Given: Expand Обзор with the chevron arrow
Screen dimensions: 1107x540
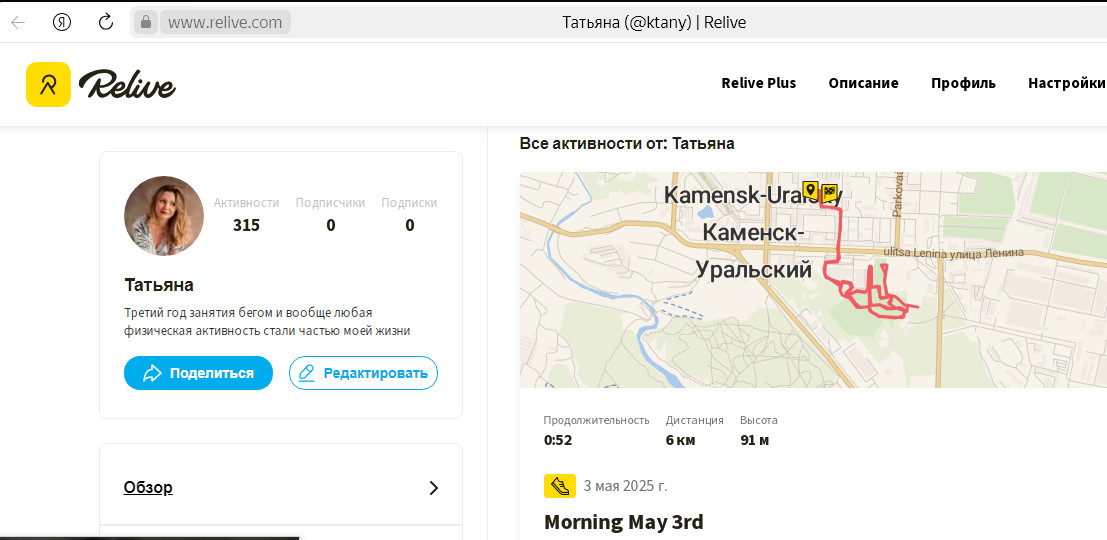Looking at the screenshot, I should click(434, 488).
